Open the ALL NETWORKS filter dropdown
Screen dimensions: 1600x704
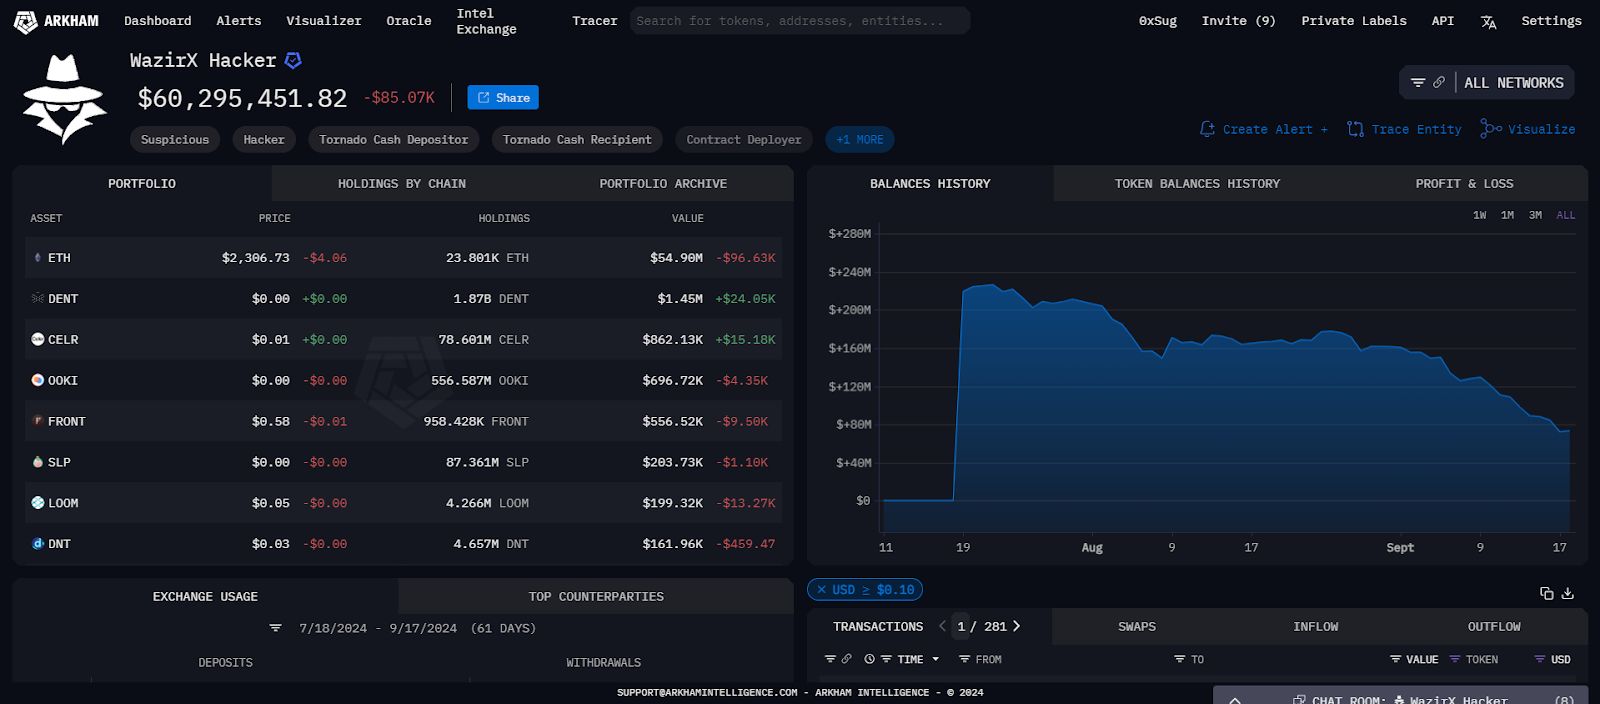(x=1513, y=83)
